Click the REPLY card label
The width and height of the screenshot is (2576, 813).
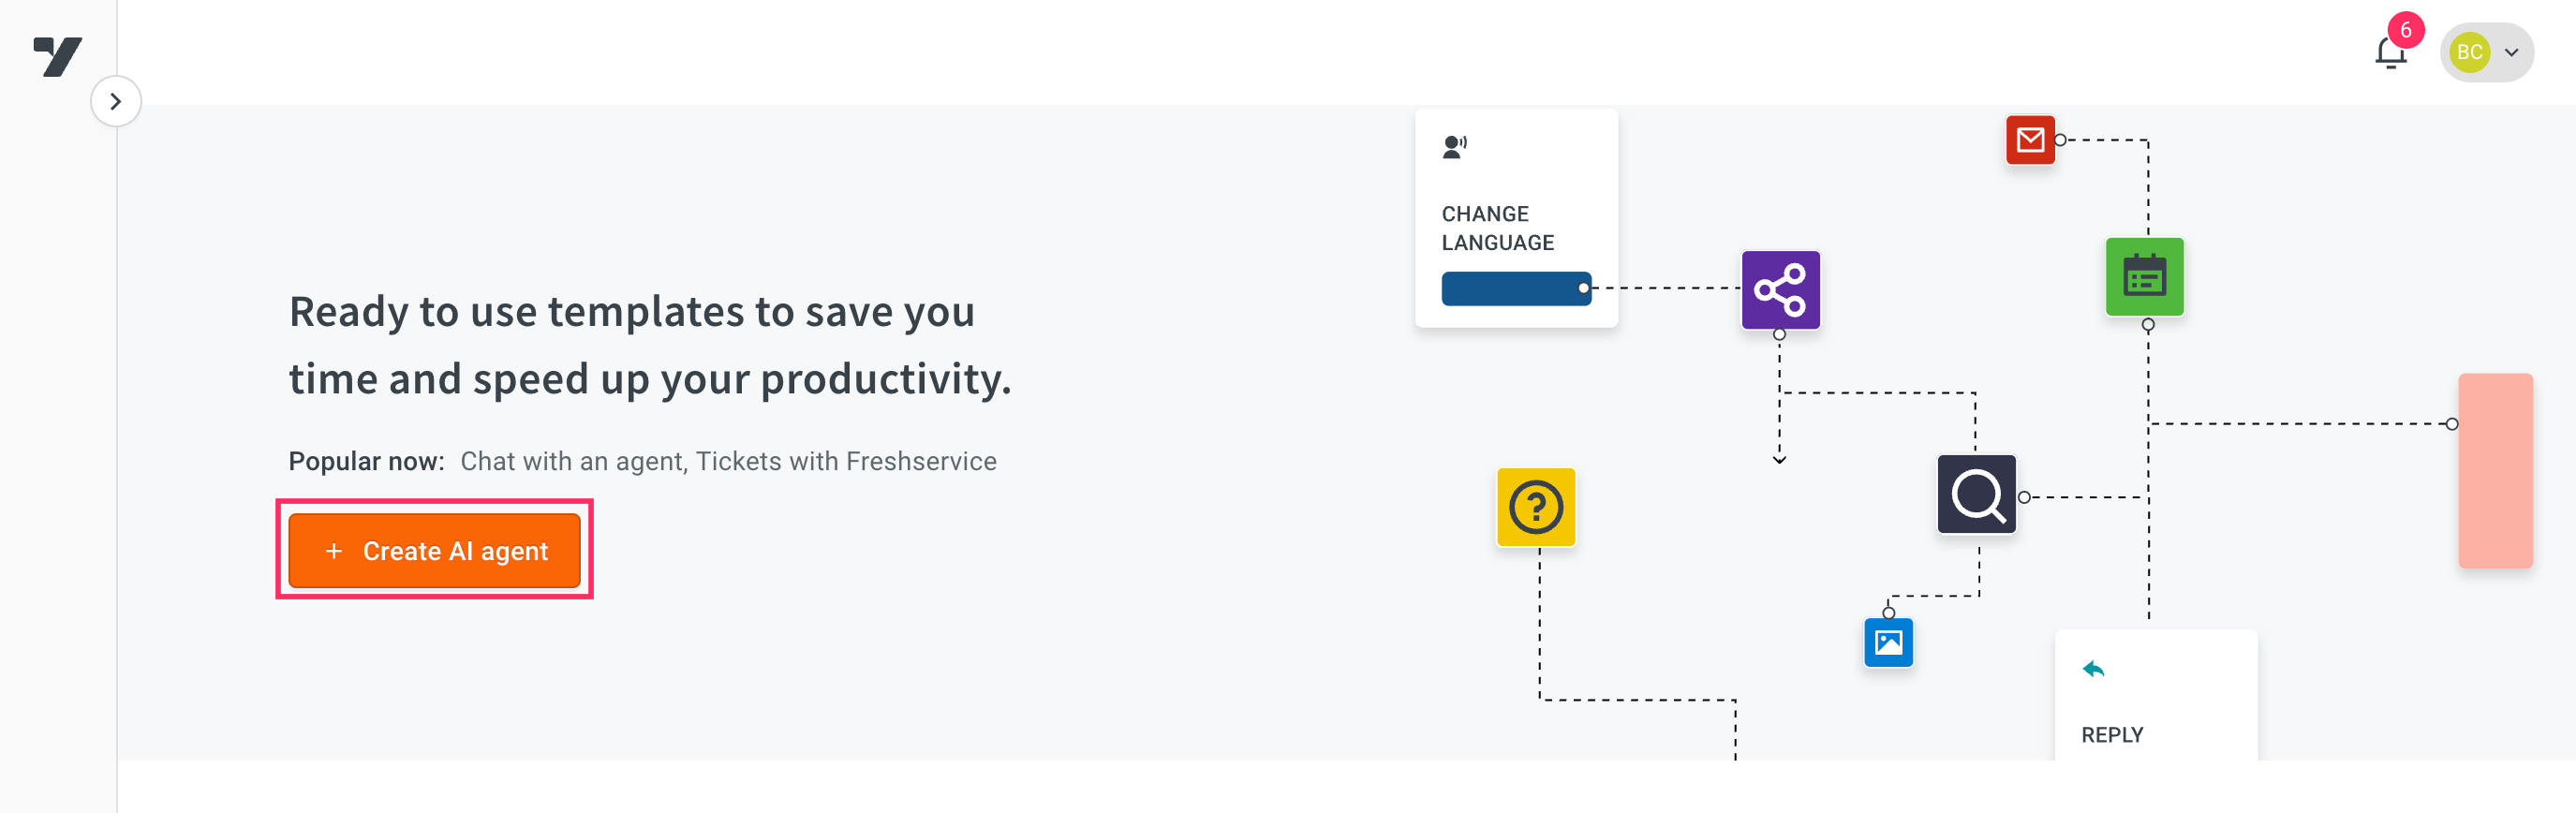tap(2112, 735)
